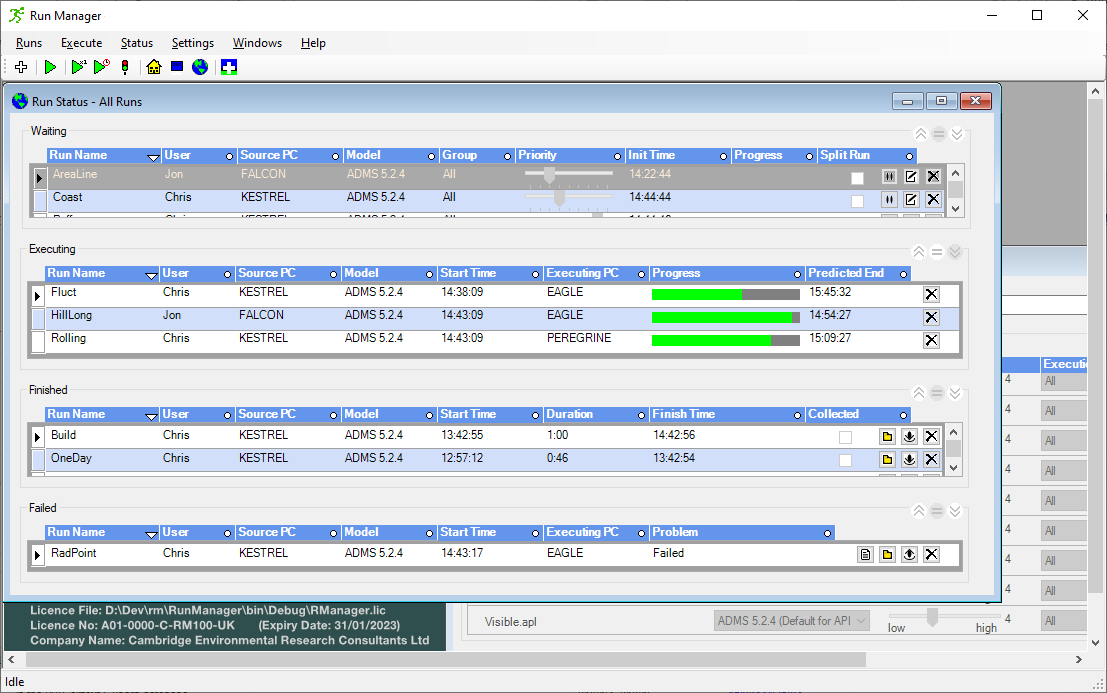Tick the Split Run checkbox for AreaLine
This screenshot has width=1107, height=693.
(857, 177)
